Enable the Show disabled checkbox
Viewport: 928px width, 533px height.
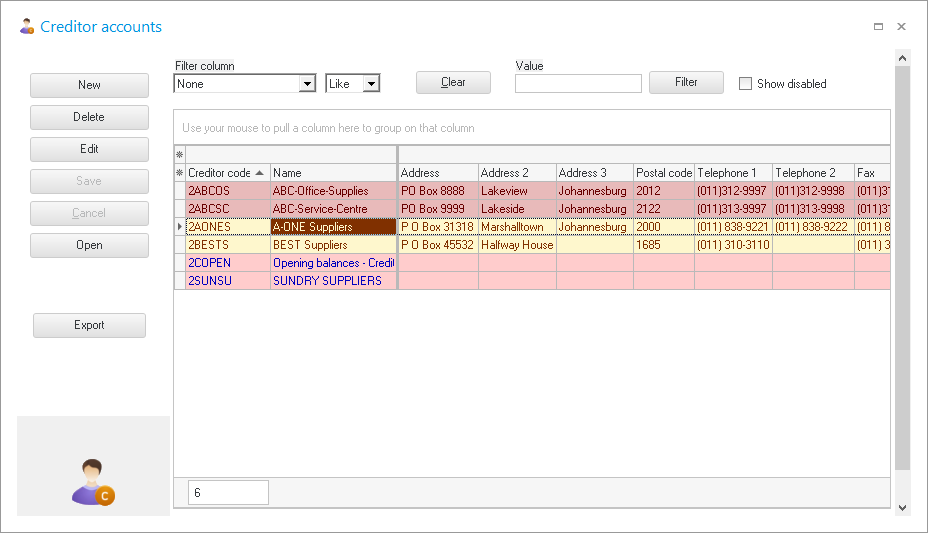(x=745, y=84)
